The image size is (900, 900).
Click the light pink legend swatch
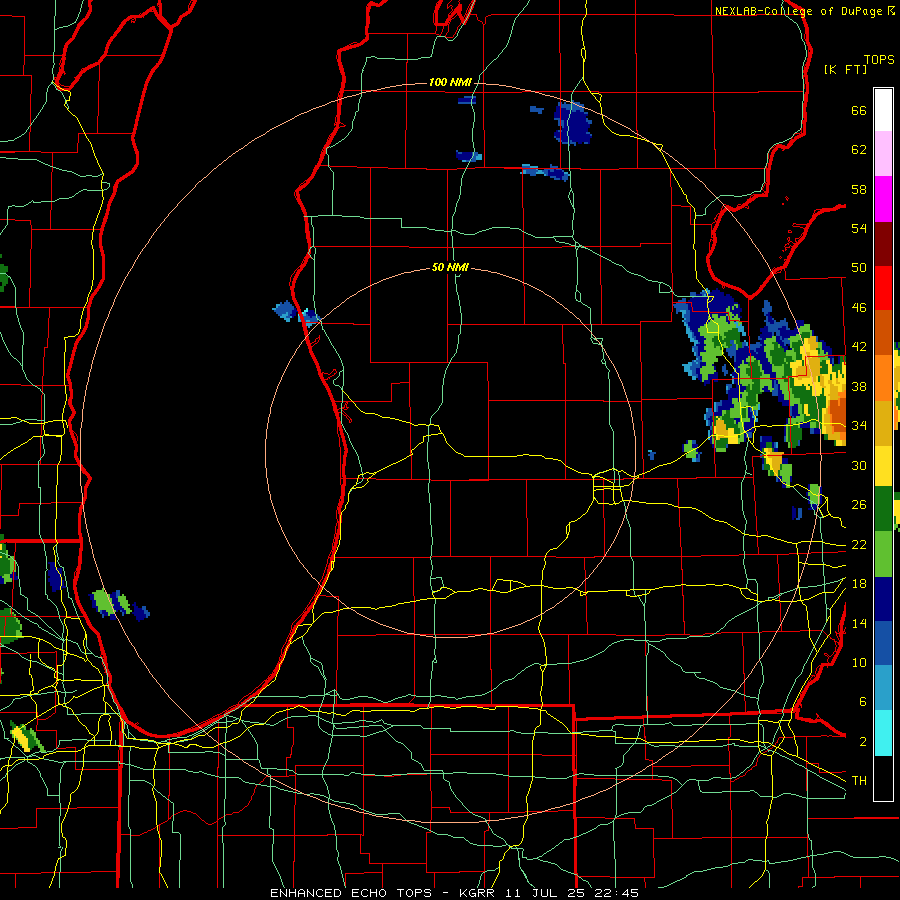(883, 154)
